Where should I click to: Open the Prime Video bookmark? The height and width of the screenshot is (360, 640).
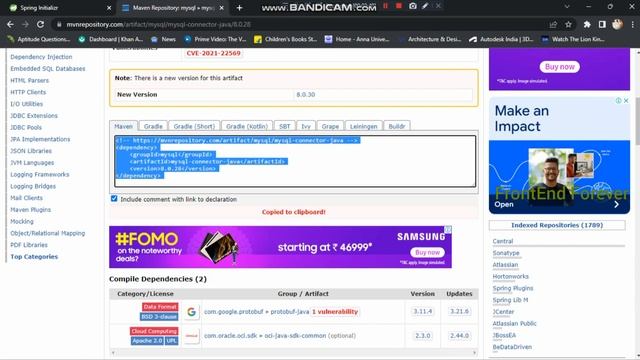click(x=215, y=39)
